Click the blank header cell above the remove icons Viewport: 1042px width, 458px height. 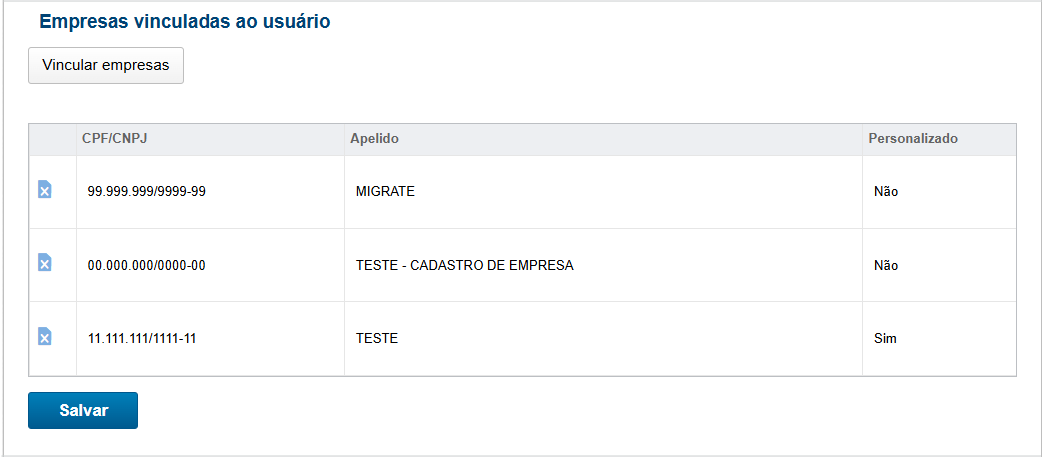click(53, 139)
